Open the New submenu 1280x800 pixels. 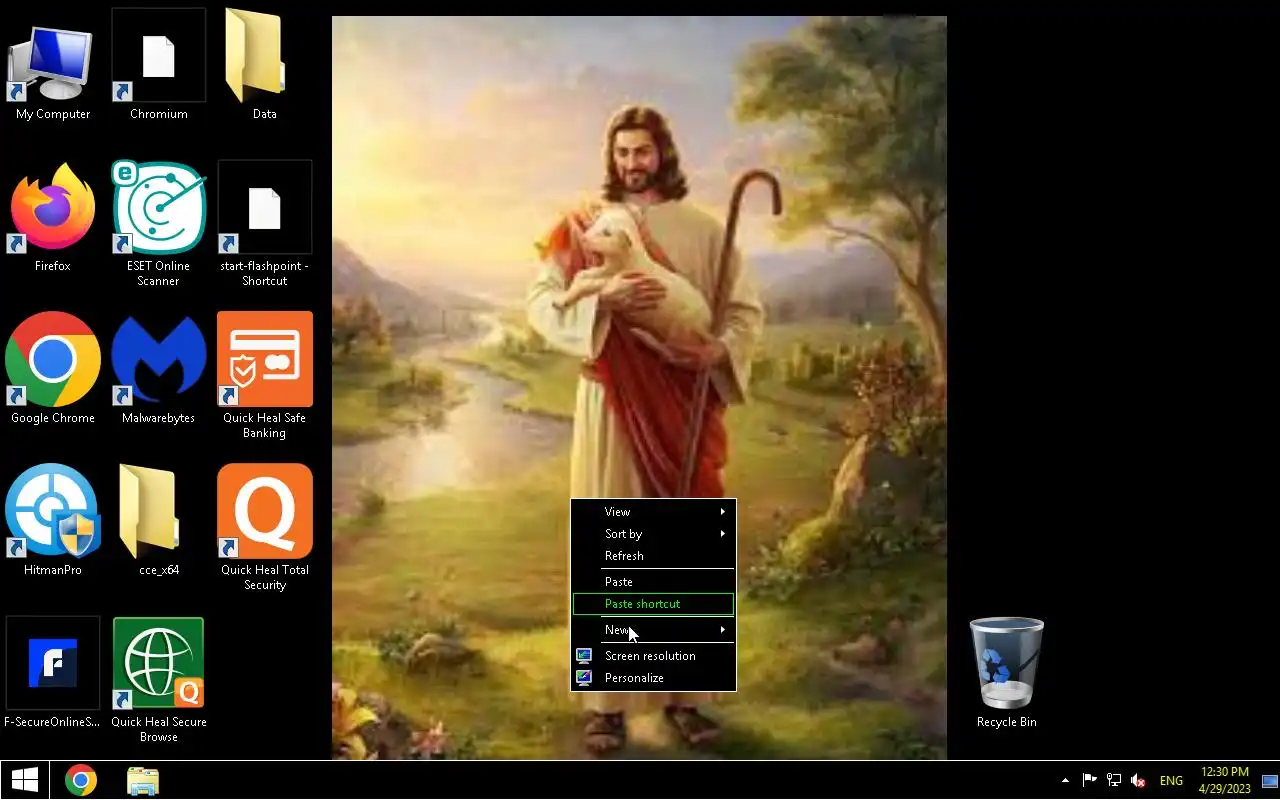tap(654, 630)
